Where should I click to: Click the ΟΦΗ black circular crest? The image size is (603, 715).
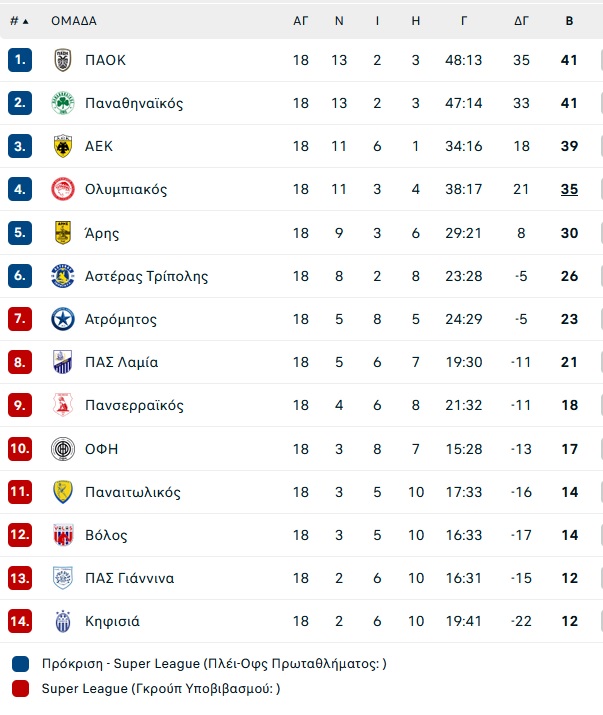[63, 449]
